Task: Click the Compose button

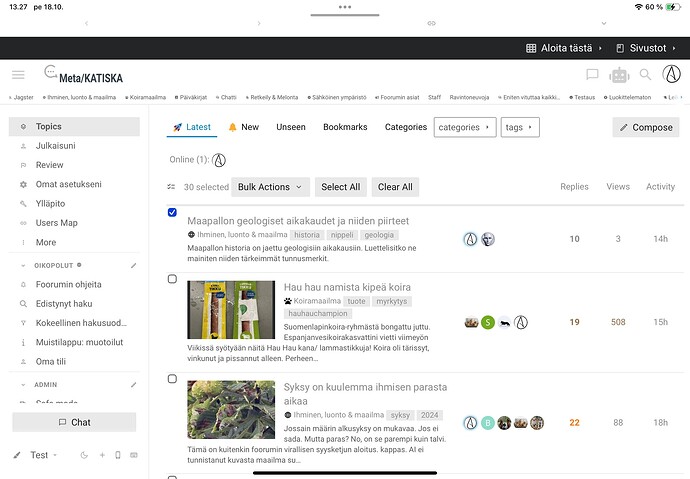Action: (646, 128)
